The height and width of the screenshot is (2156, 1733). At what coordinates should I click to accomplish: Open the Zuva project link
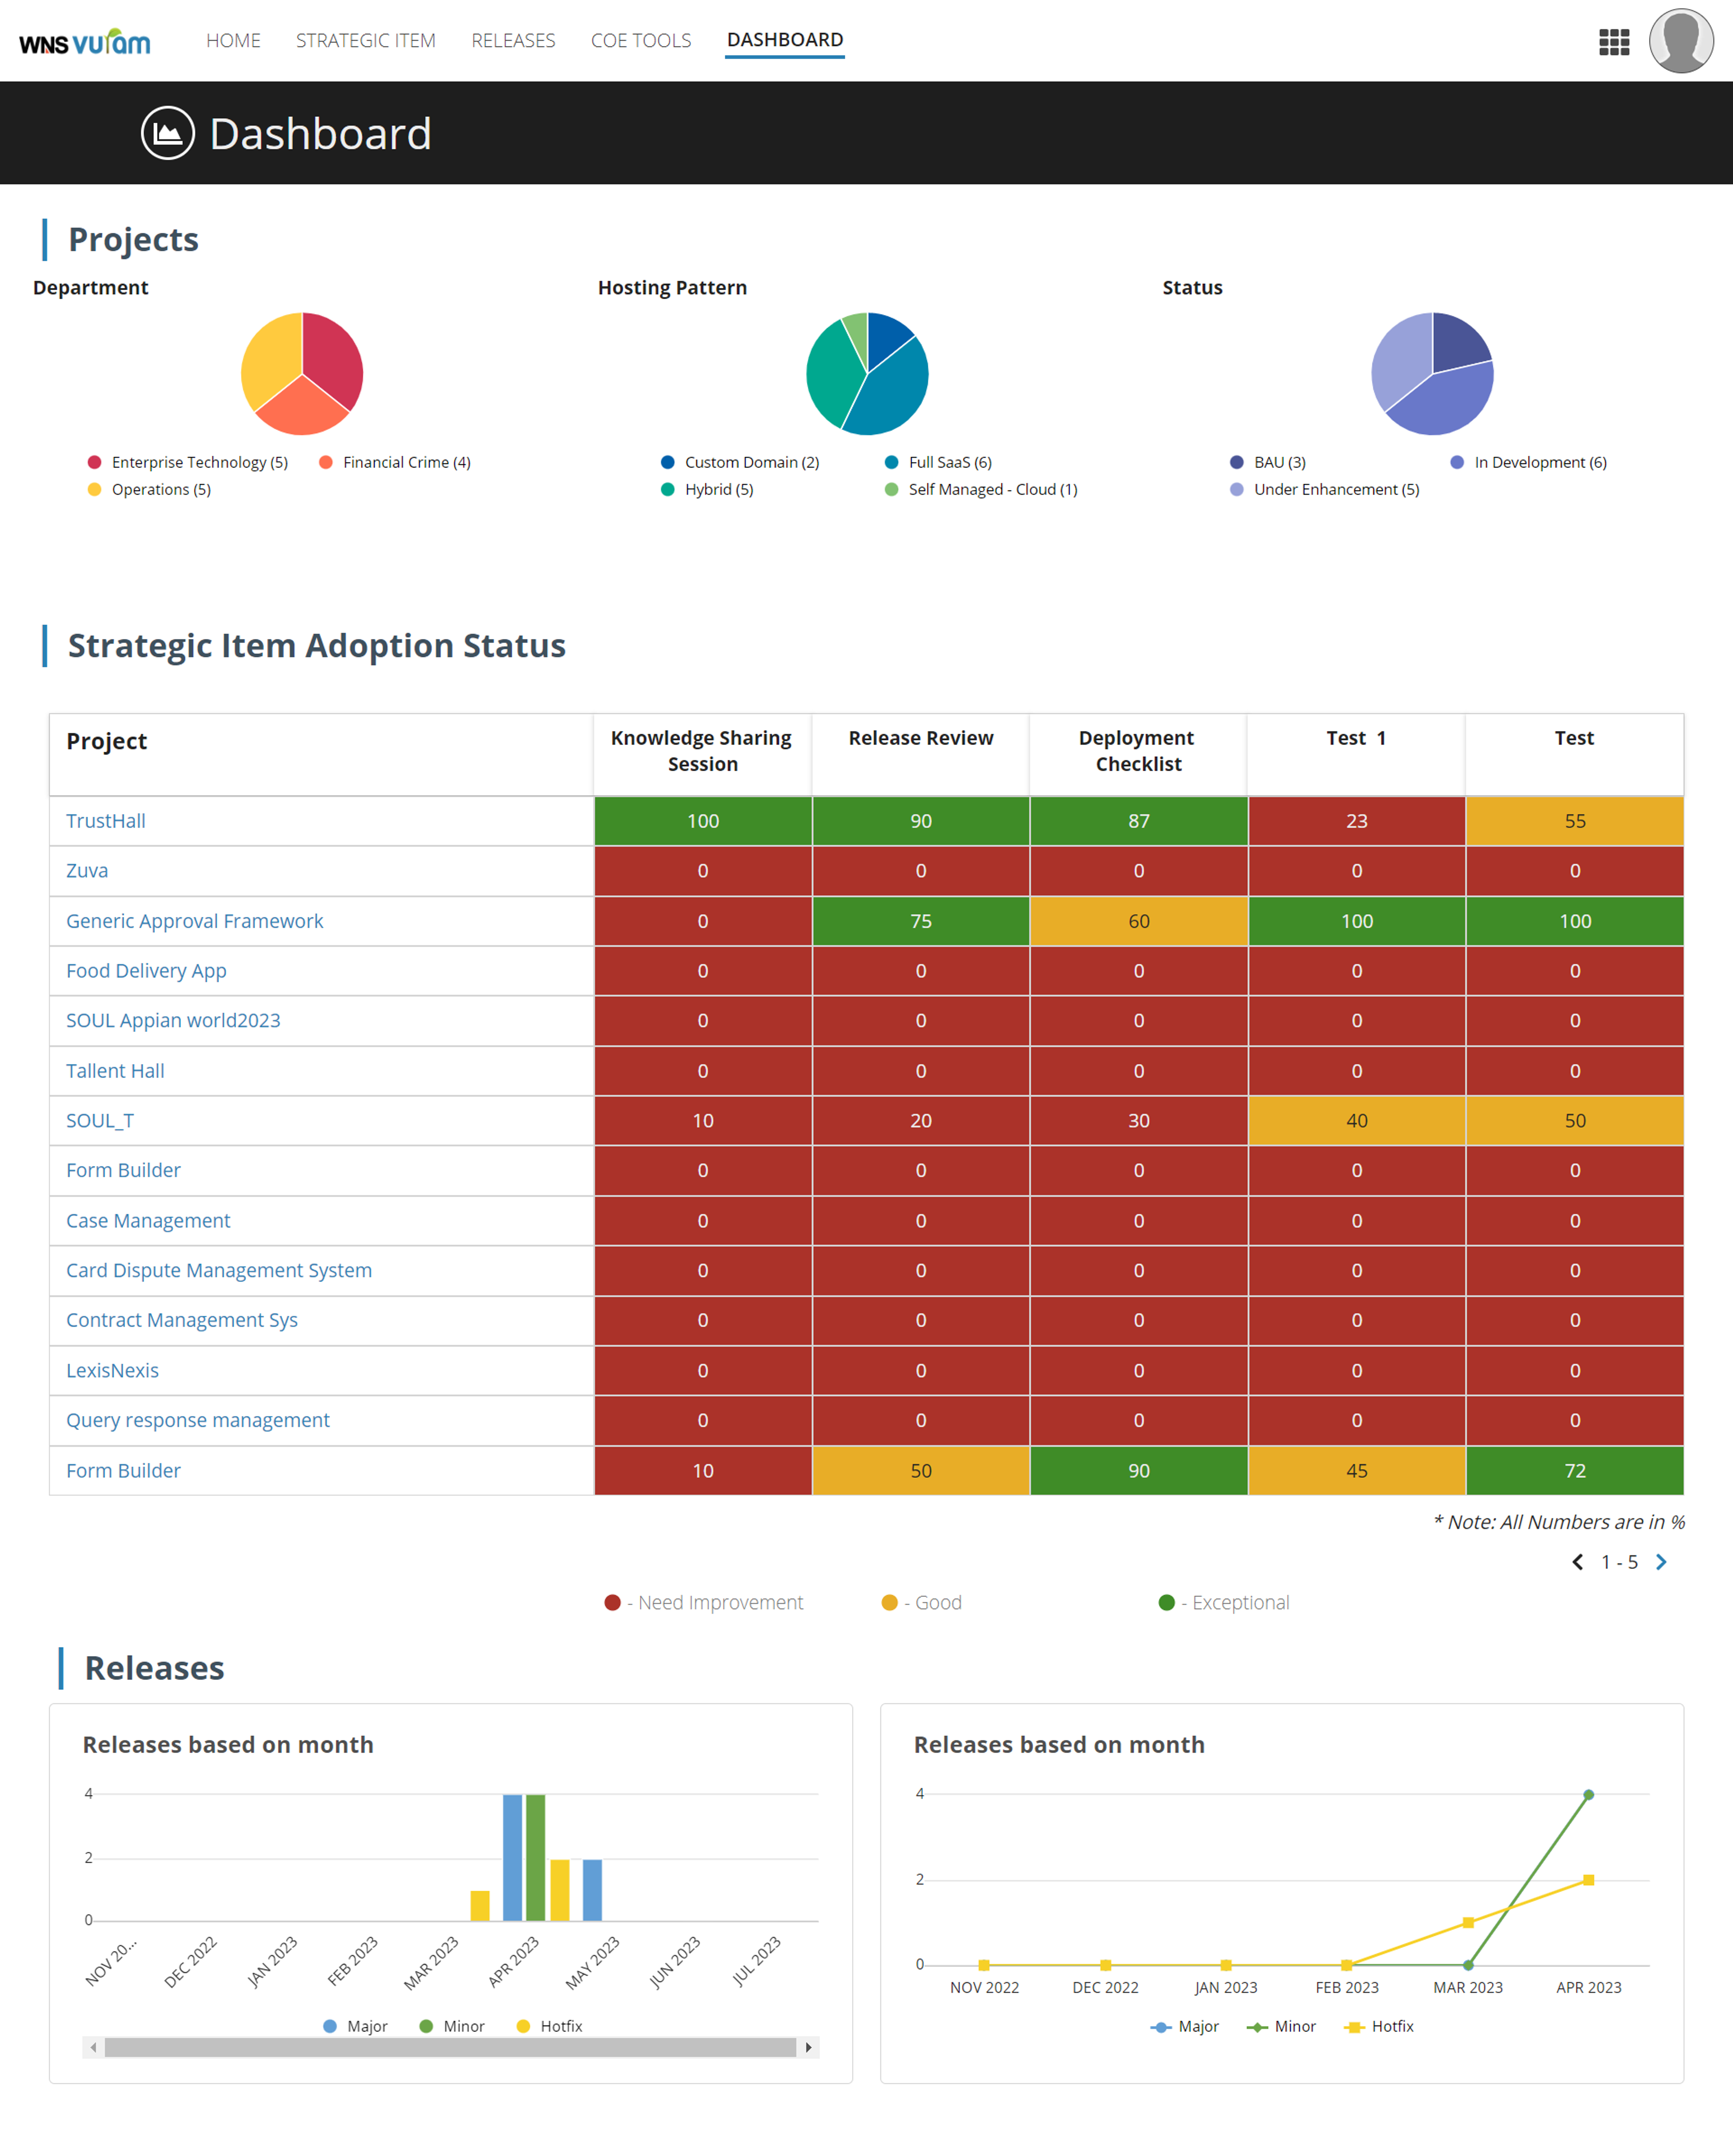pyautogui.click(x=87, y=871)
